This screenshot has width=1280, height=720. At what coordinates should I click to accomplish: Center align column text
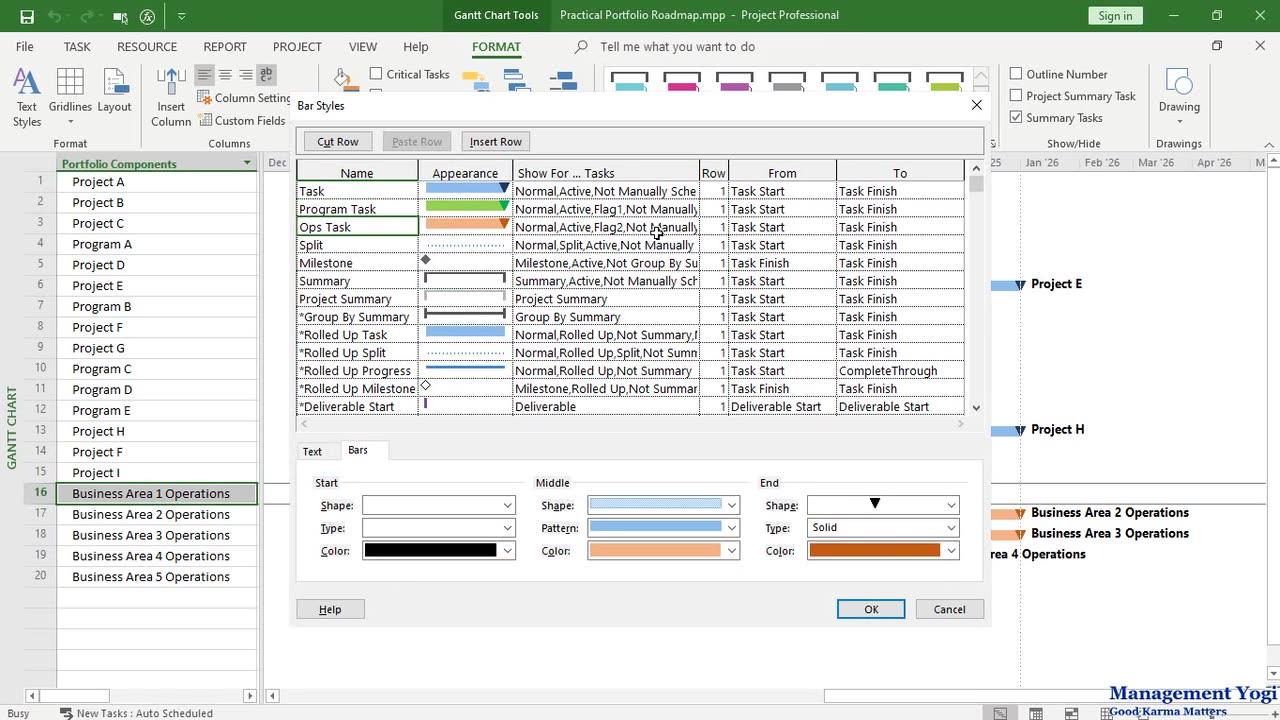pos(225,75)
